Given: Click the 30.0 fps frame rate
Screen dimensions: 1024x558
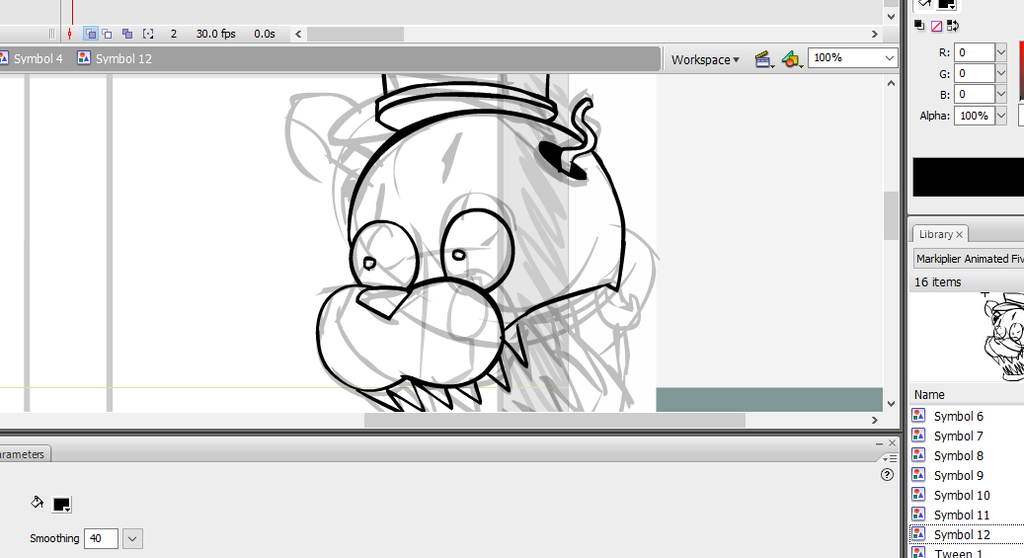Looking at the screenshot, I should [216, 34].
